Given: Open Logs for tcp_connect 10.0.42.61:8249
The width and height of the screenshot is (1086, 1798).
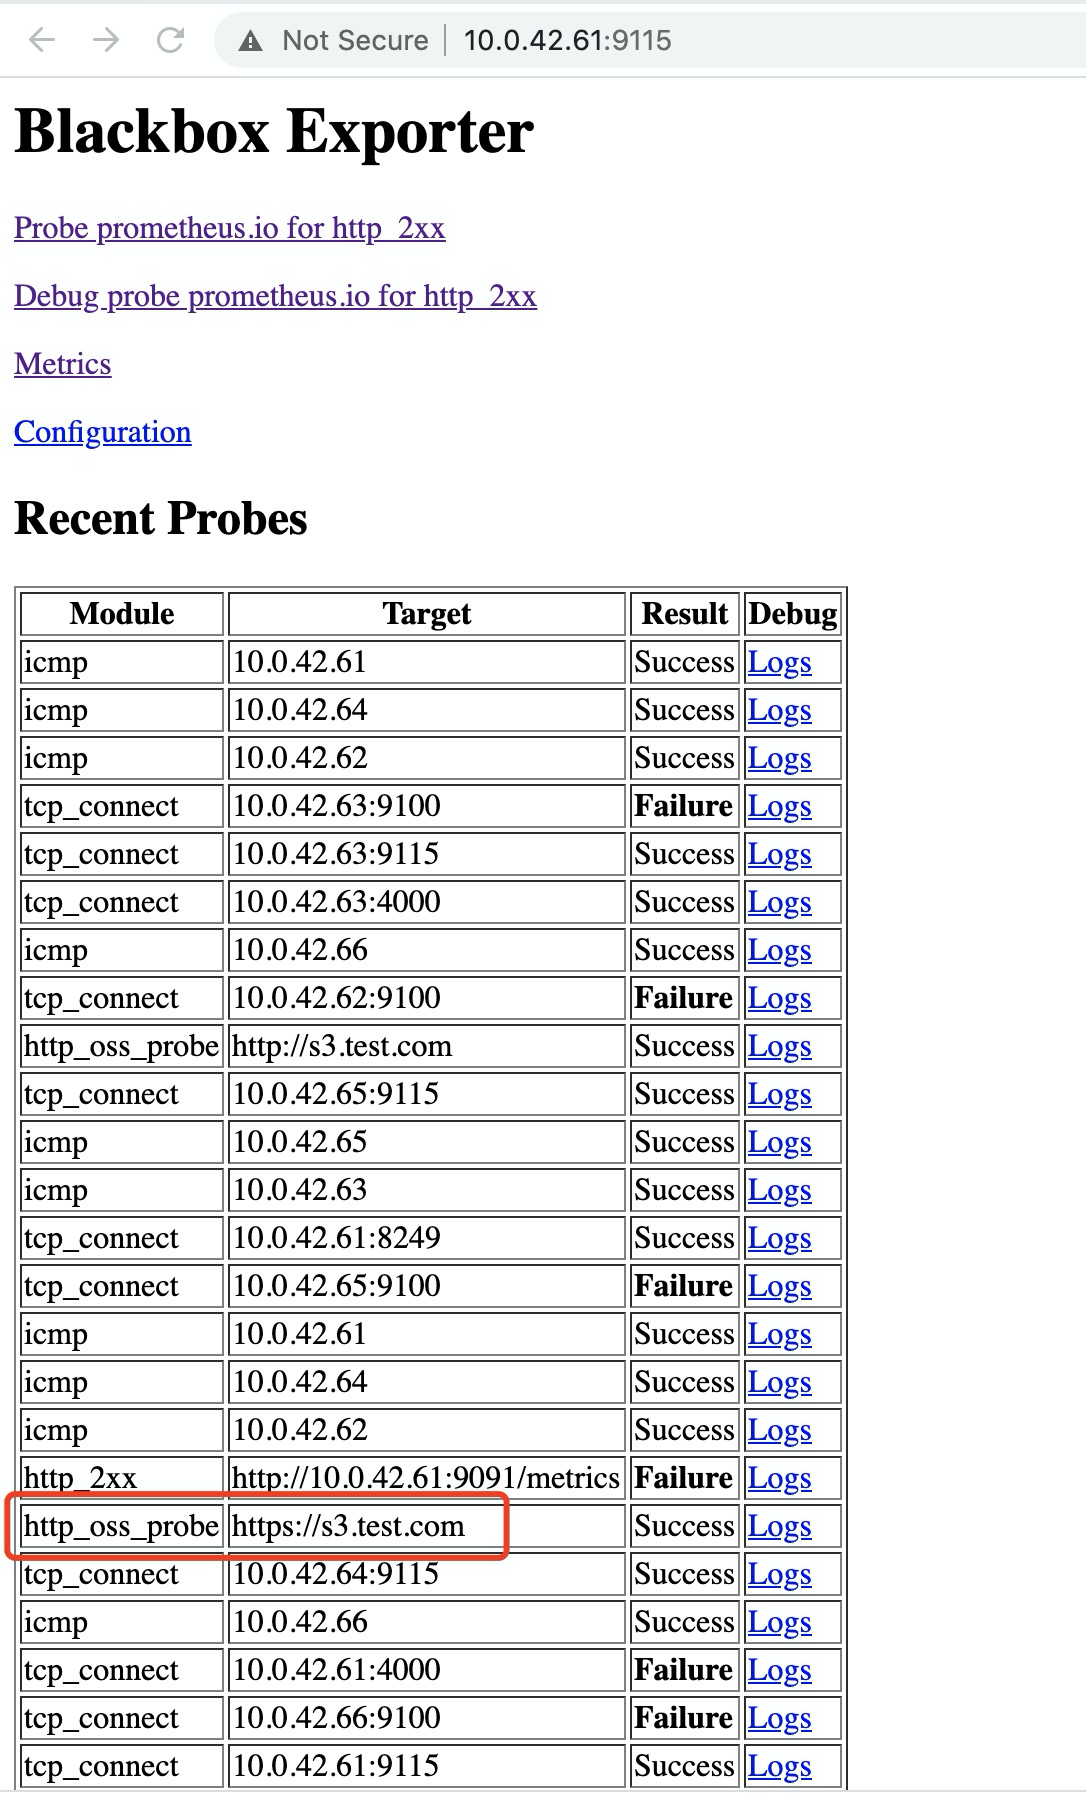Looking at the screenshot, I should (779, 1238).
